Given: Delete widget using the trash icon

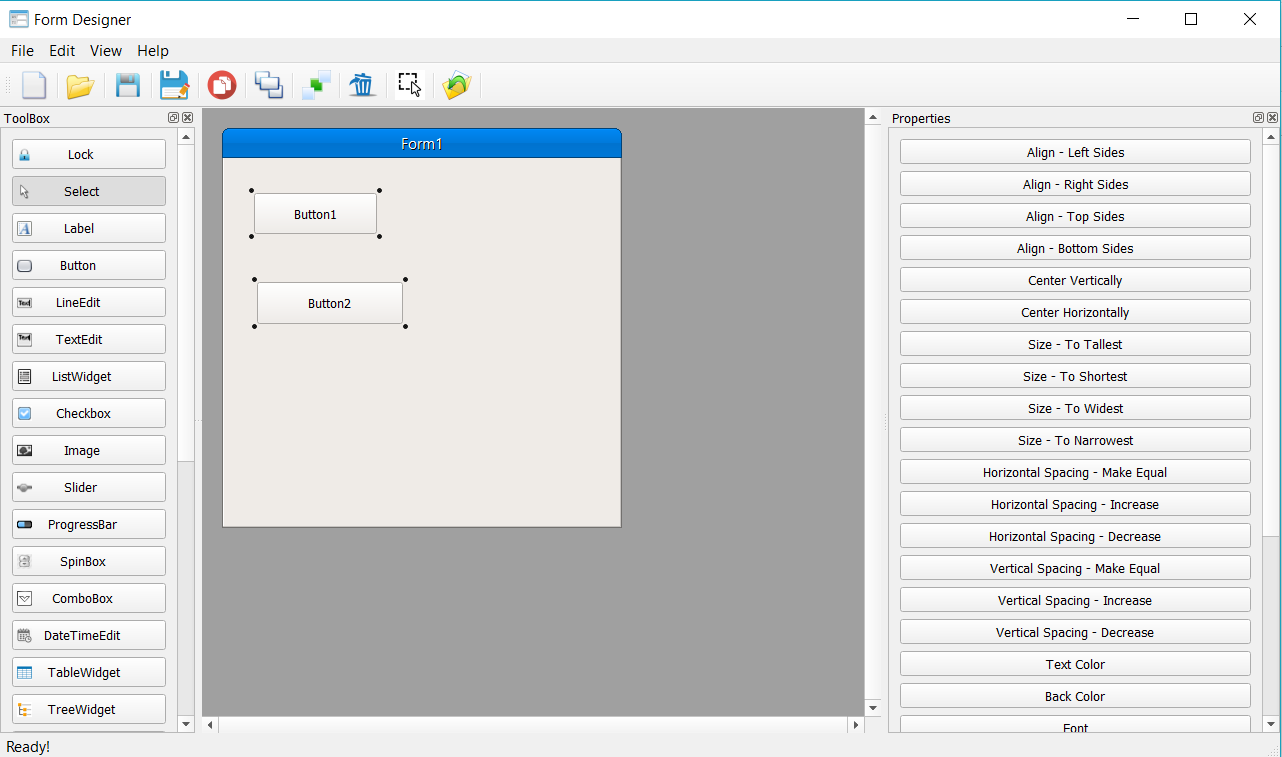Looking at the screenshot, I should click(x=361, y=85).
